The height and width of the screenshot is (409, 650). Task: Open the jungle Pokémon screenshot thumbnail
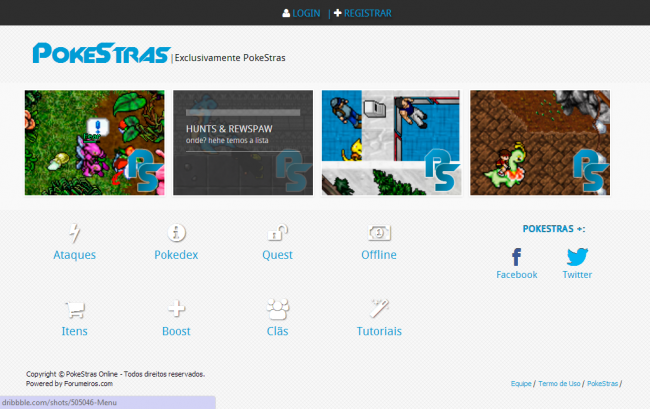pos(95,143)
